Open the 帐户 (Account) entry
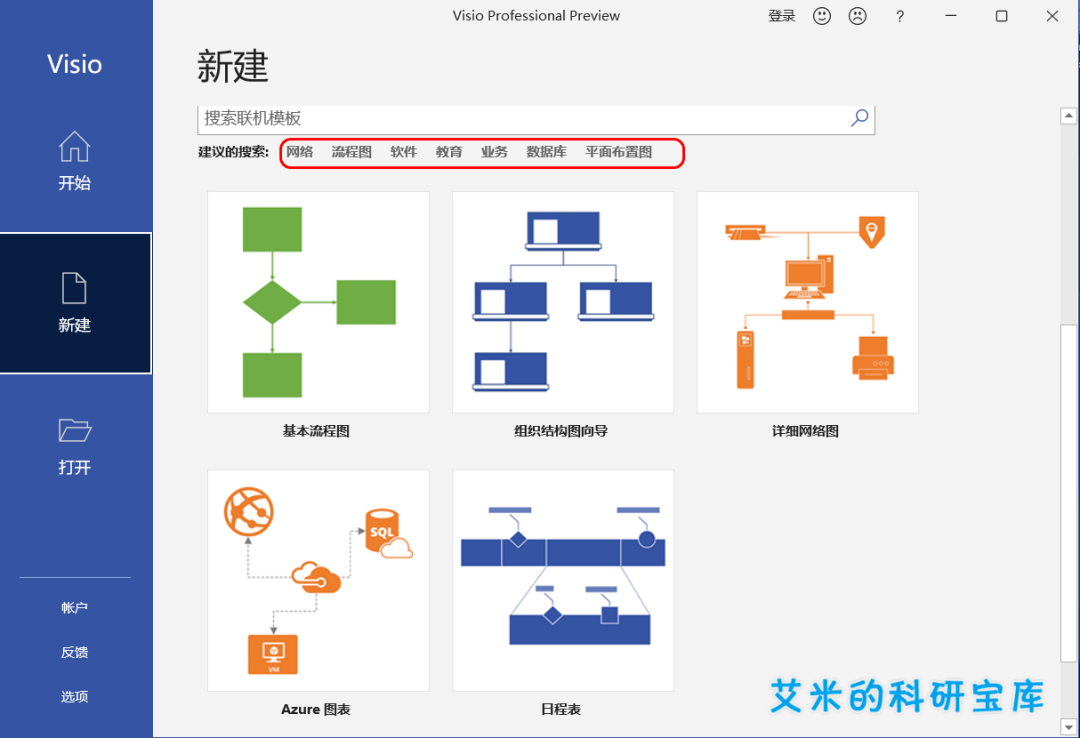 click(x=74, y=607)
